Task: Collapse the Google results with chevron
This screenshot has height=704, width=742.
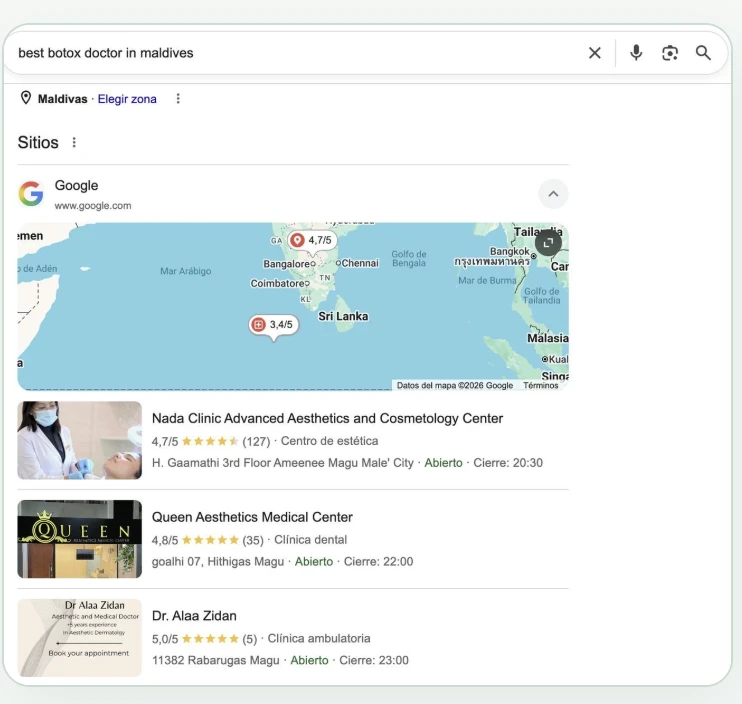Action: [553, 194]
